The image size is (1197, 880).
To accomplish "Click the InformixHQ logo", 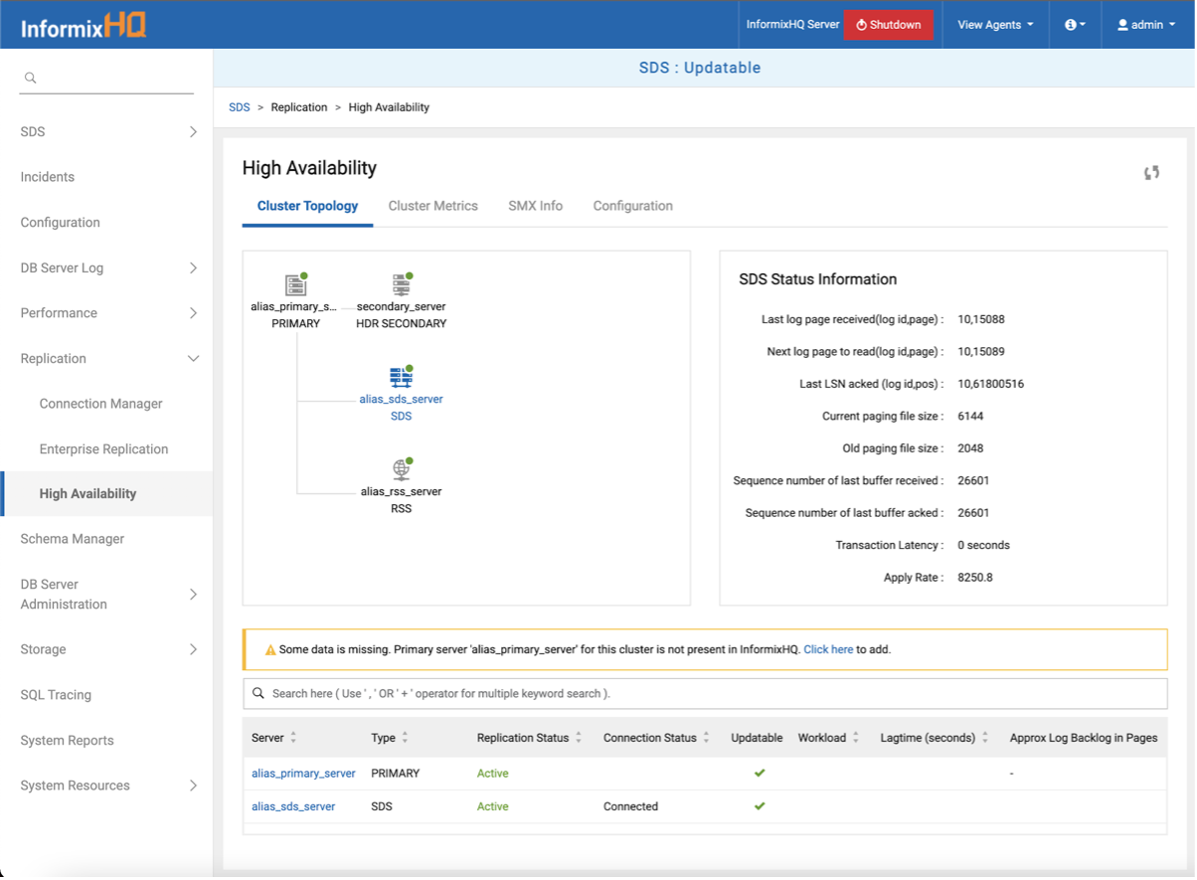I will click(84, 25).
